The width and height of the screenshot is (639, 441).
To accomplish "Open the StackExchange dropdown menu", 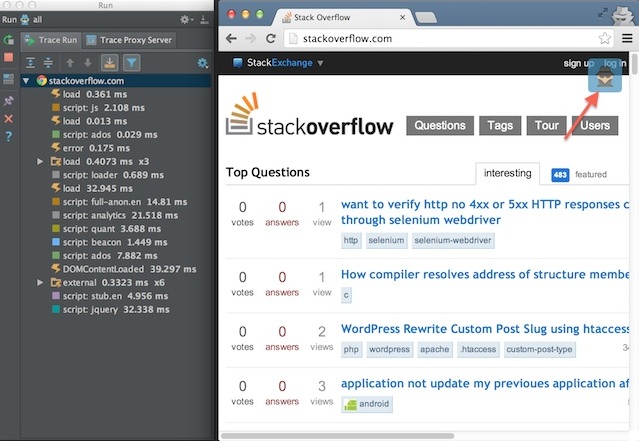I will 320,63.
